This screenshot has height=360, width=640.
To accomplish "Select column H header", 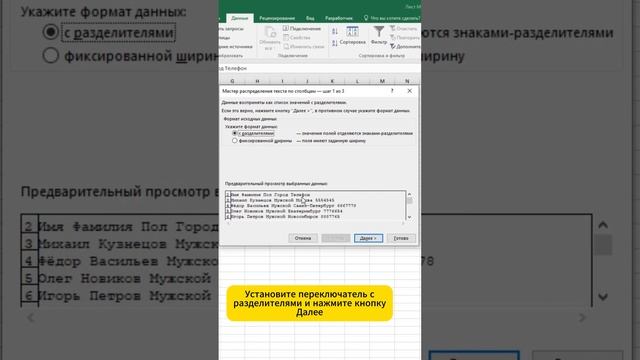I will pyautogui.click(x=257, y=81).
